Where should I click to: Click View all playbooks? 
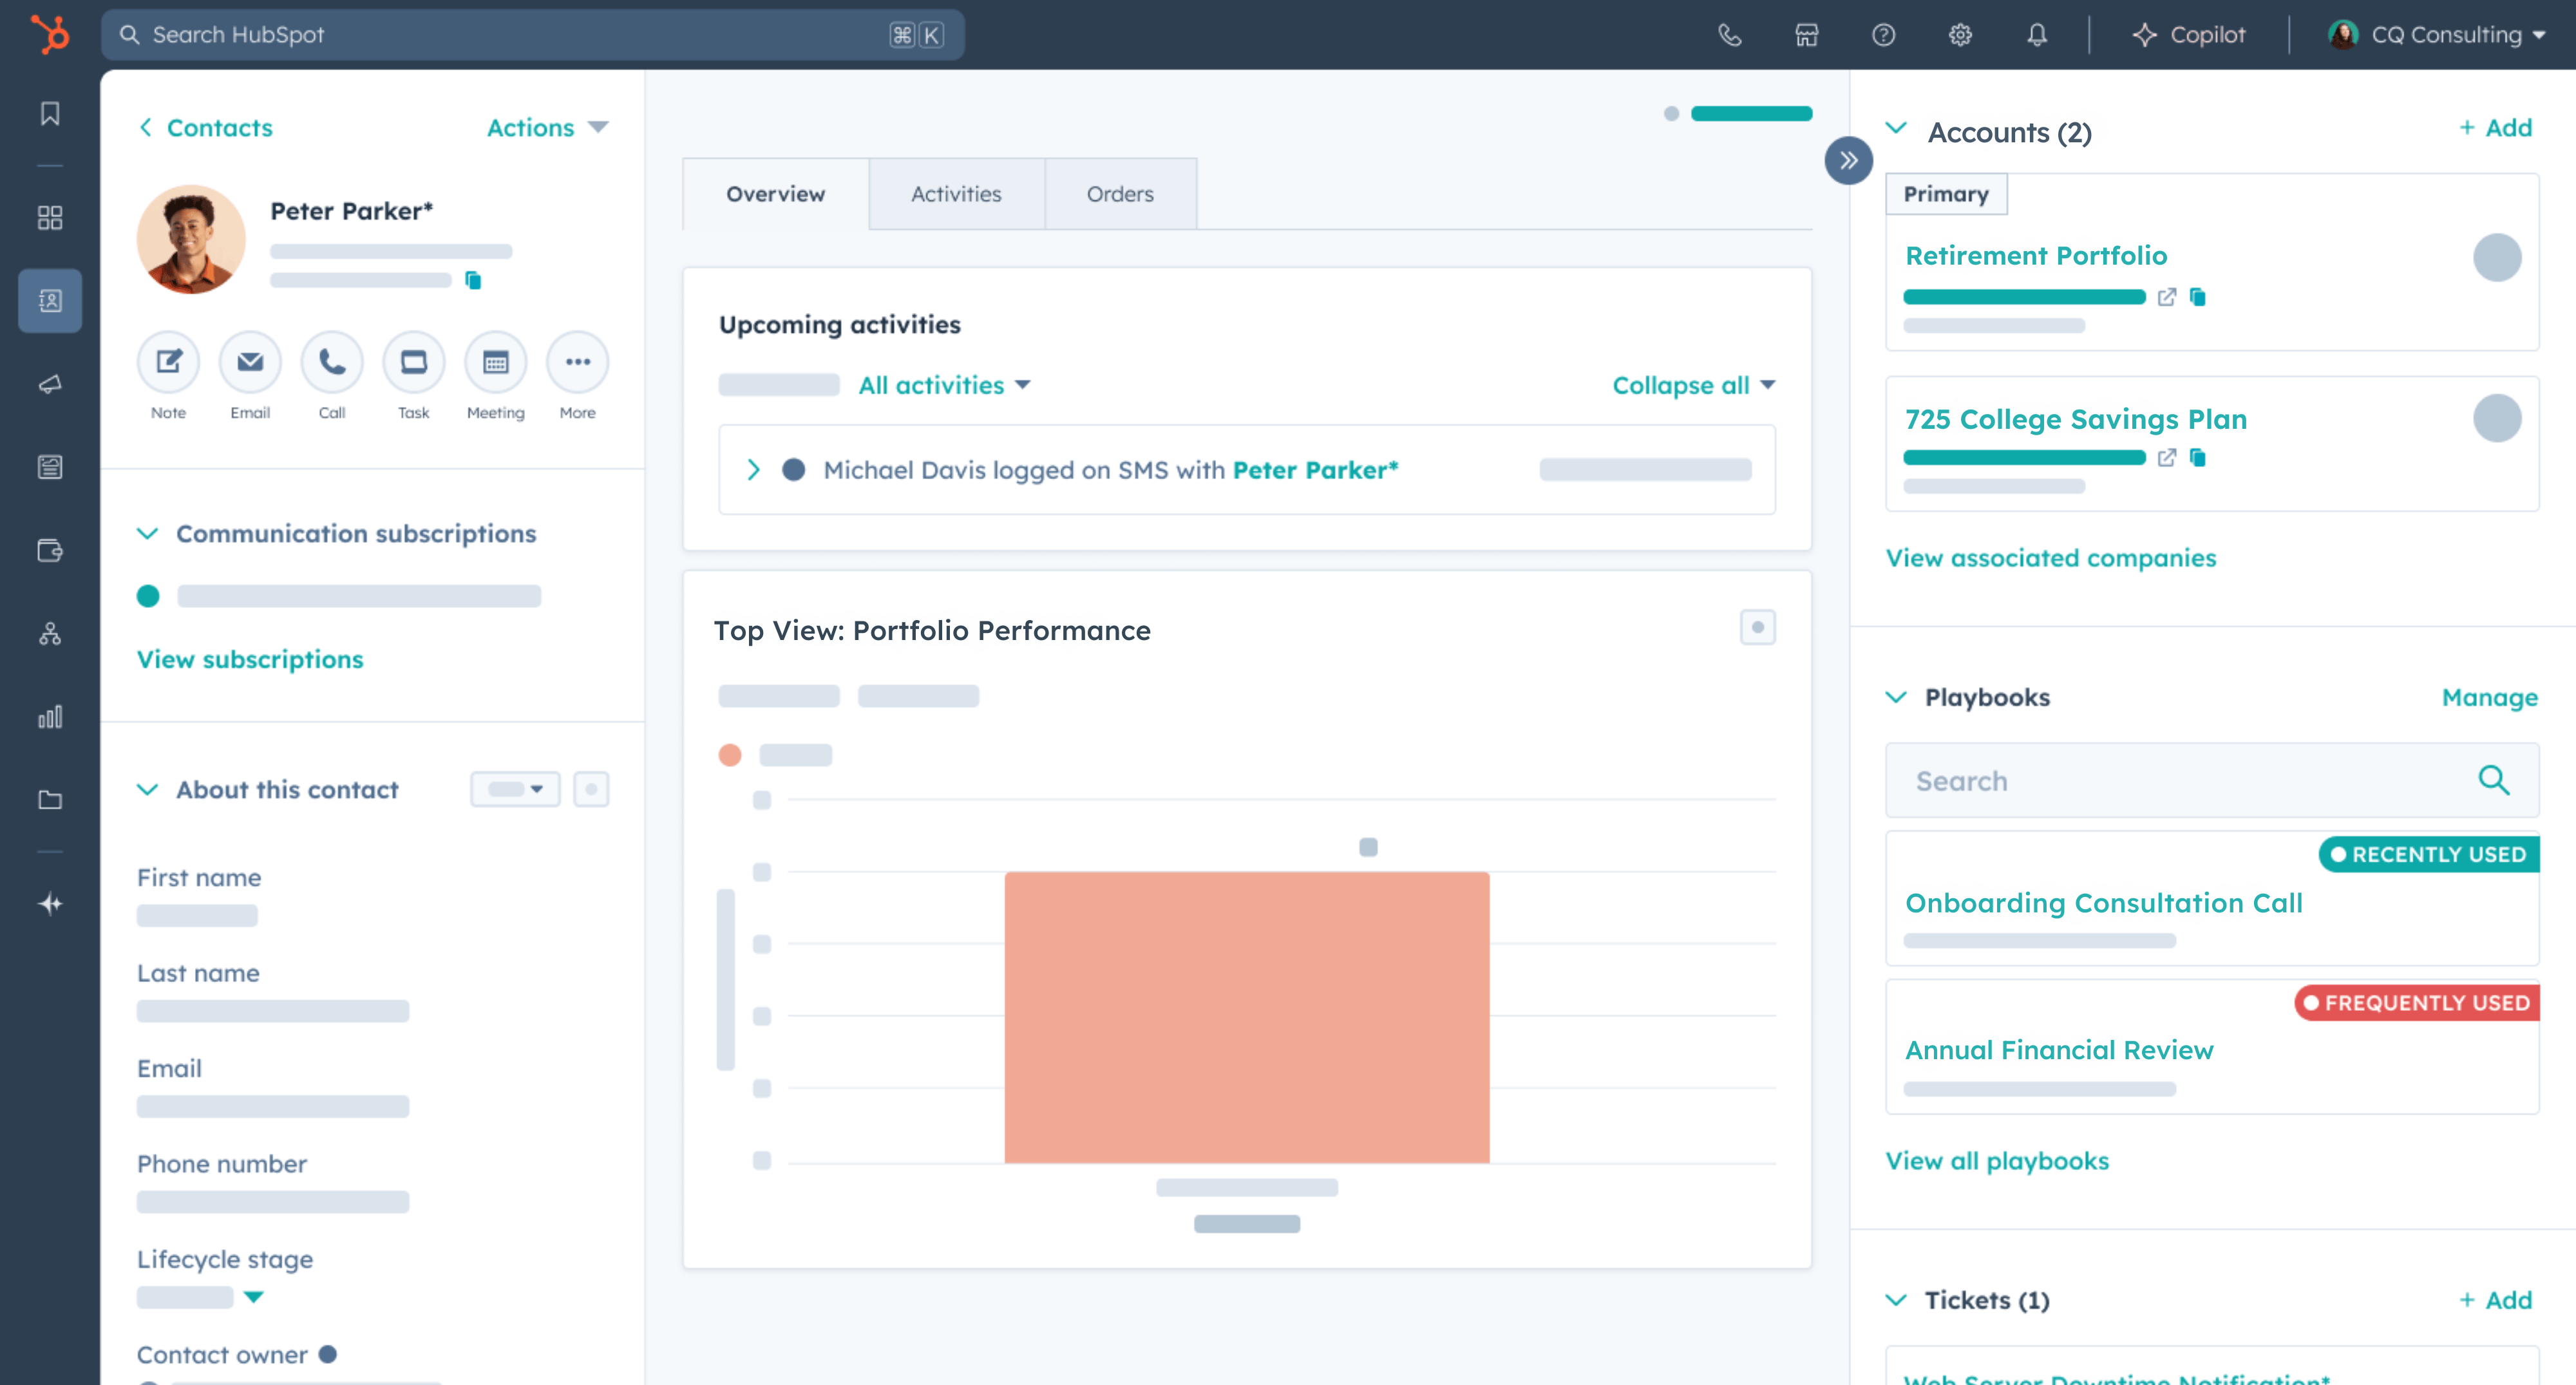pos(1996,1160)
